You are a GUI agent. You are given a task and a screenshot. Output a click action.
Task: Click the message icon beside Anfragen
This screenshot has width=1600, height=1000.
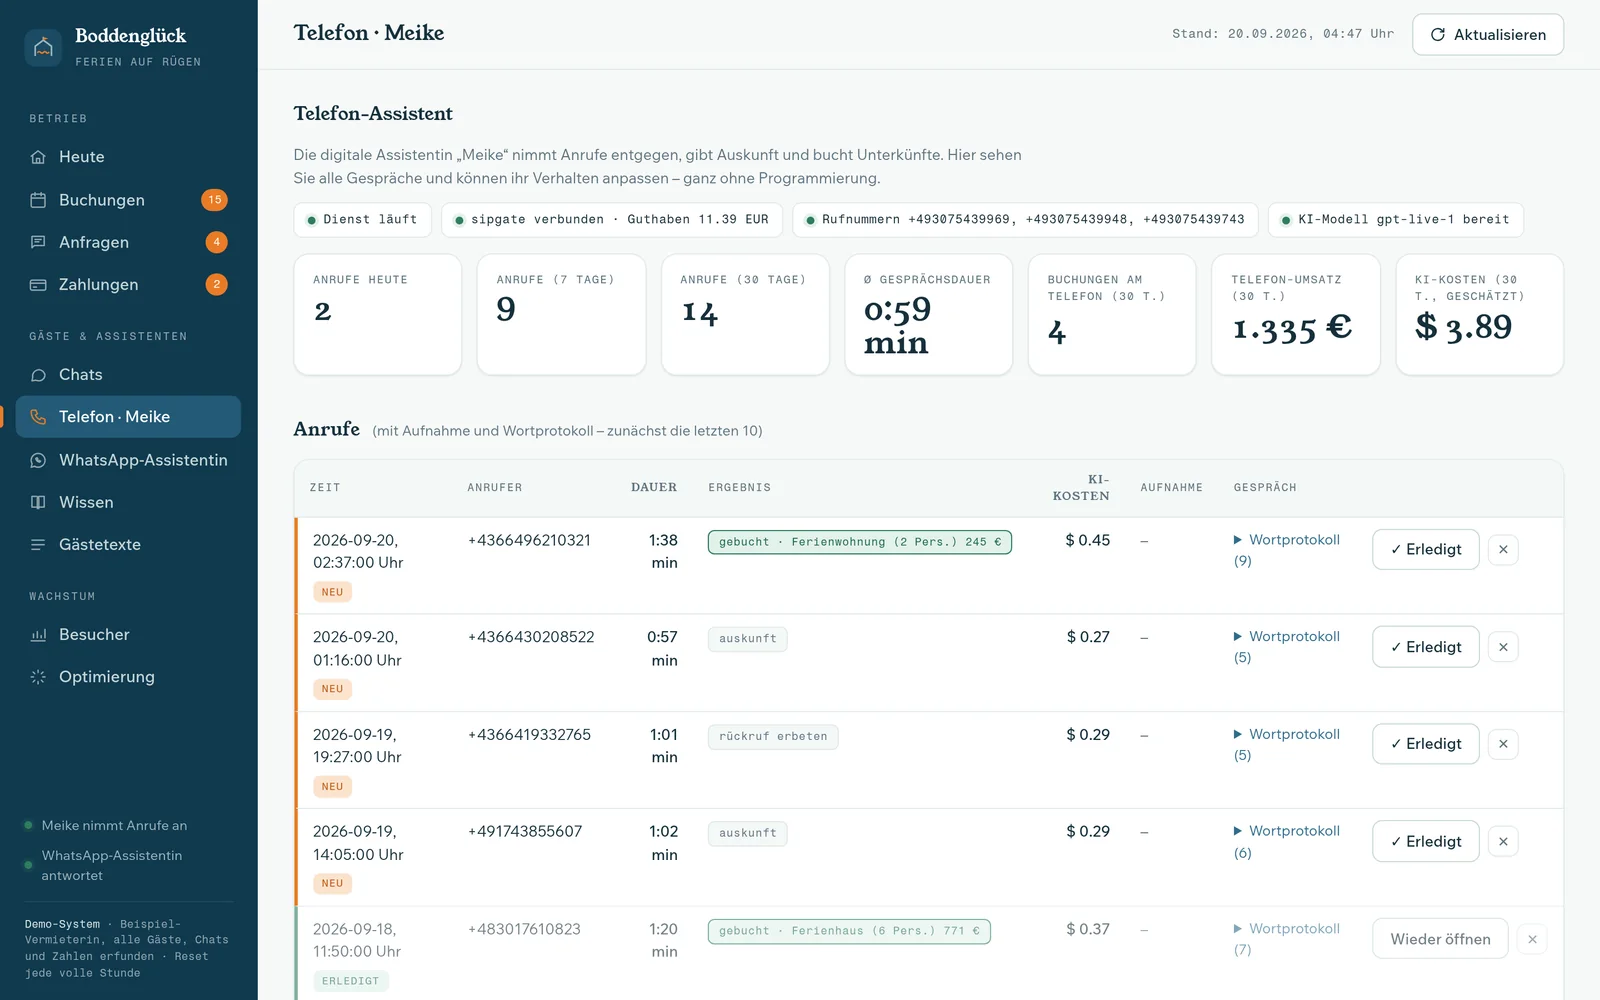(x=38, y=242)
